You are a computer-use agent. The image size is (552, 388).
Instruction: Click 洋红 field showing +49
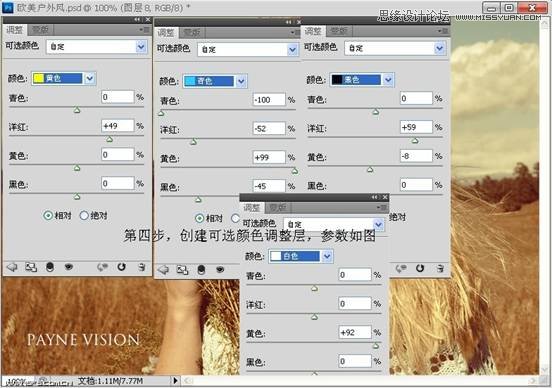(118, 126)
